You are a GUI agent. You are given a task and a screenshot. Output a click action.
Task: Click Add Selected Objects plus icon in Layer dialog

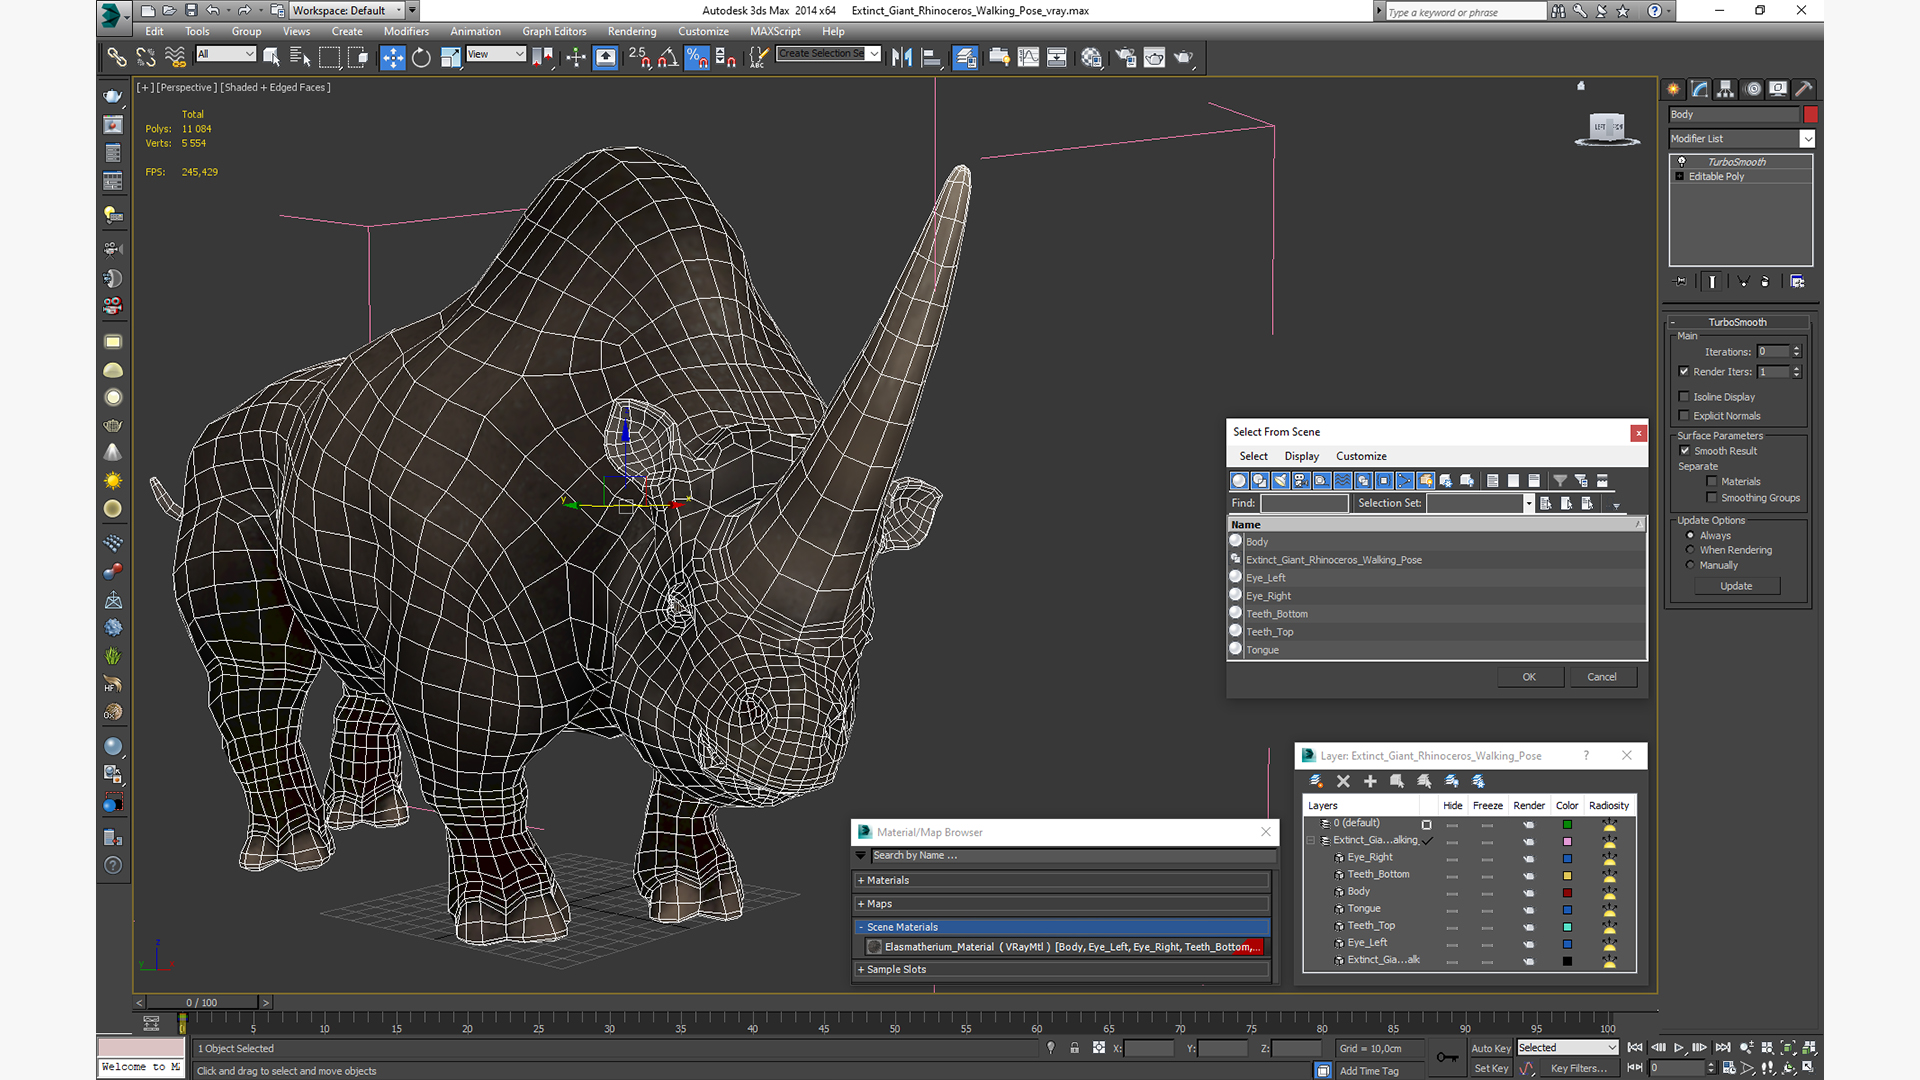[1370, 781]
